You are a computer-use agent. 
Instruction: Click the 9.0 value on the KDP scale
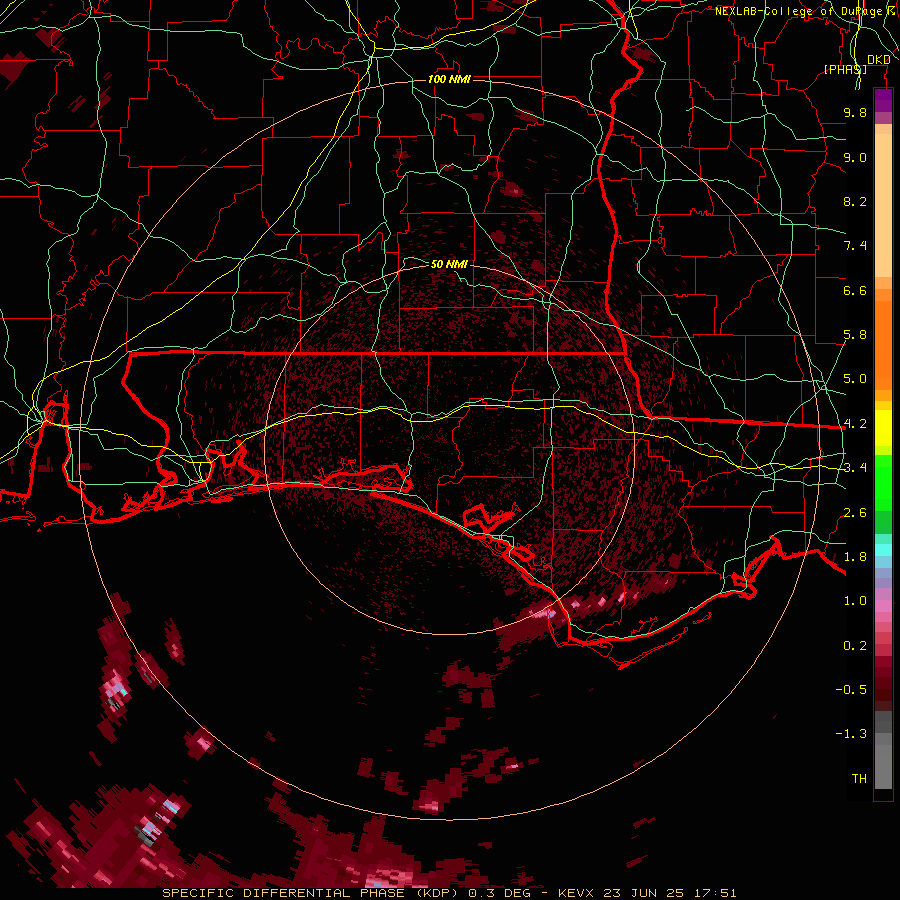[x=855, y=157]
